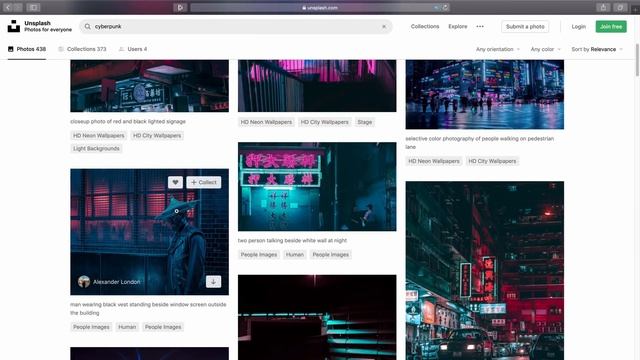Switch to the Collections 373 tab

pos(82,49)
